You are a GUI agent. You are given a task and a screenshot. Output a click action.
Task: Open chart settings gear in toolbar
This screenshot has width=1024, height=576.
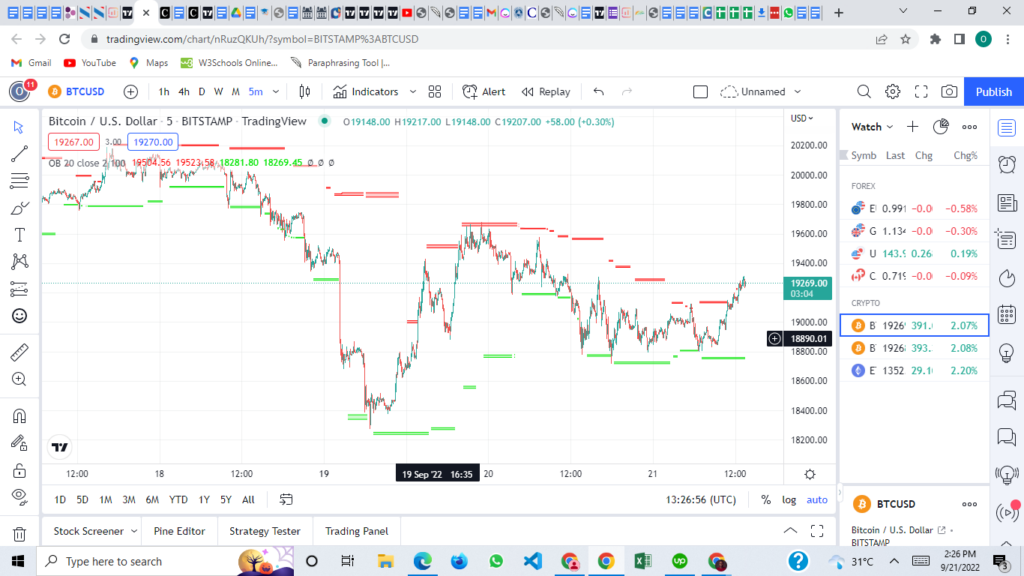click(x=892, y=92)
